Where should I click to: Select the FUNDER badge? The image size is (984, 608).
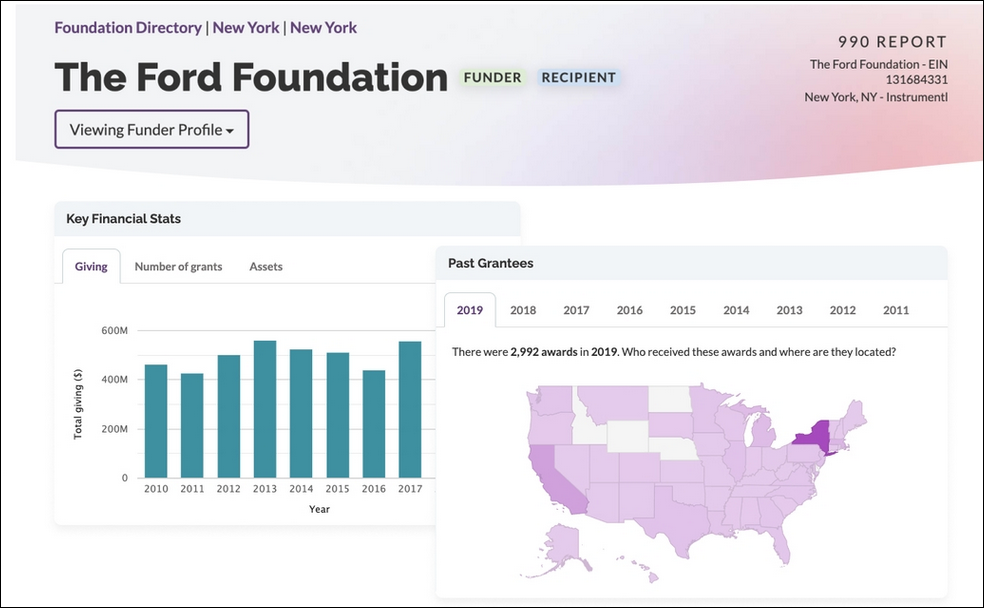(x=492, y=77)
